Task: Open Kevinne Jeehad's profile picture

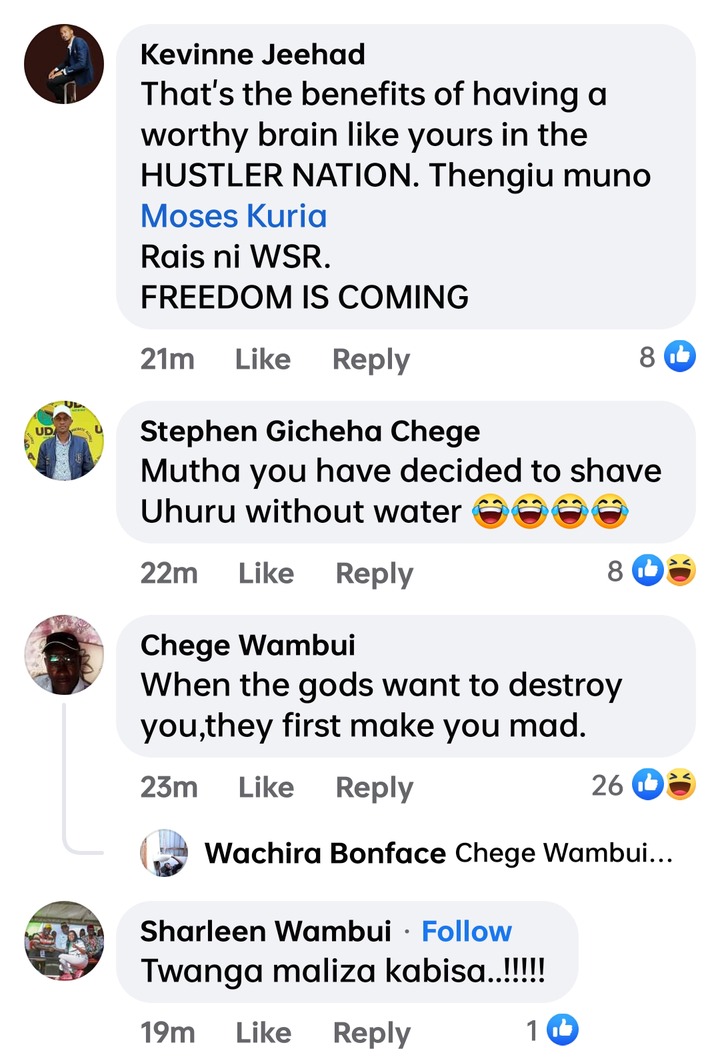Action: (64, 64)
